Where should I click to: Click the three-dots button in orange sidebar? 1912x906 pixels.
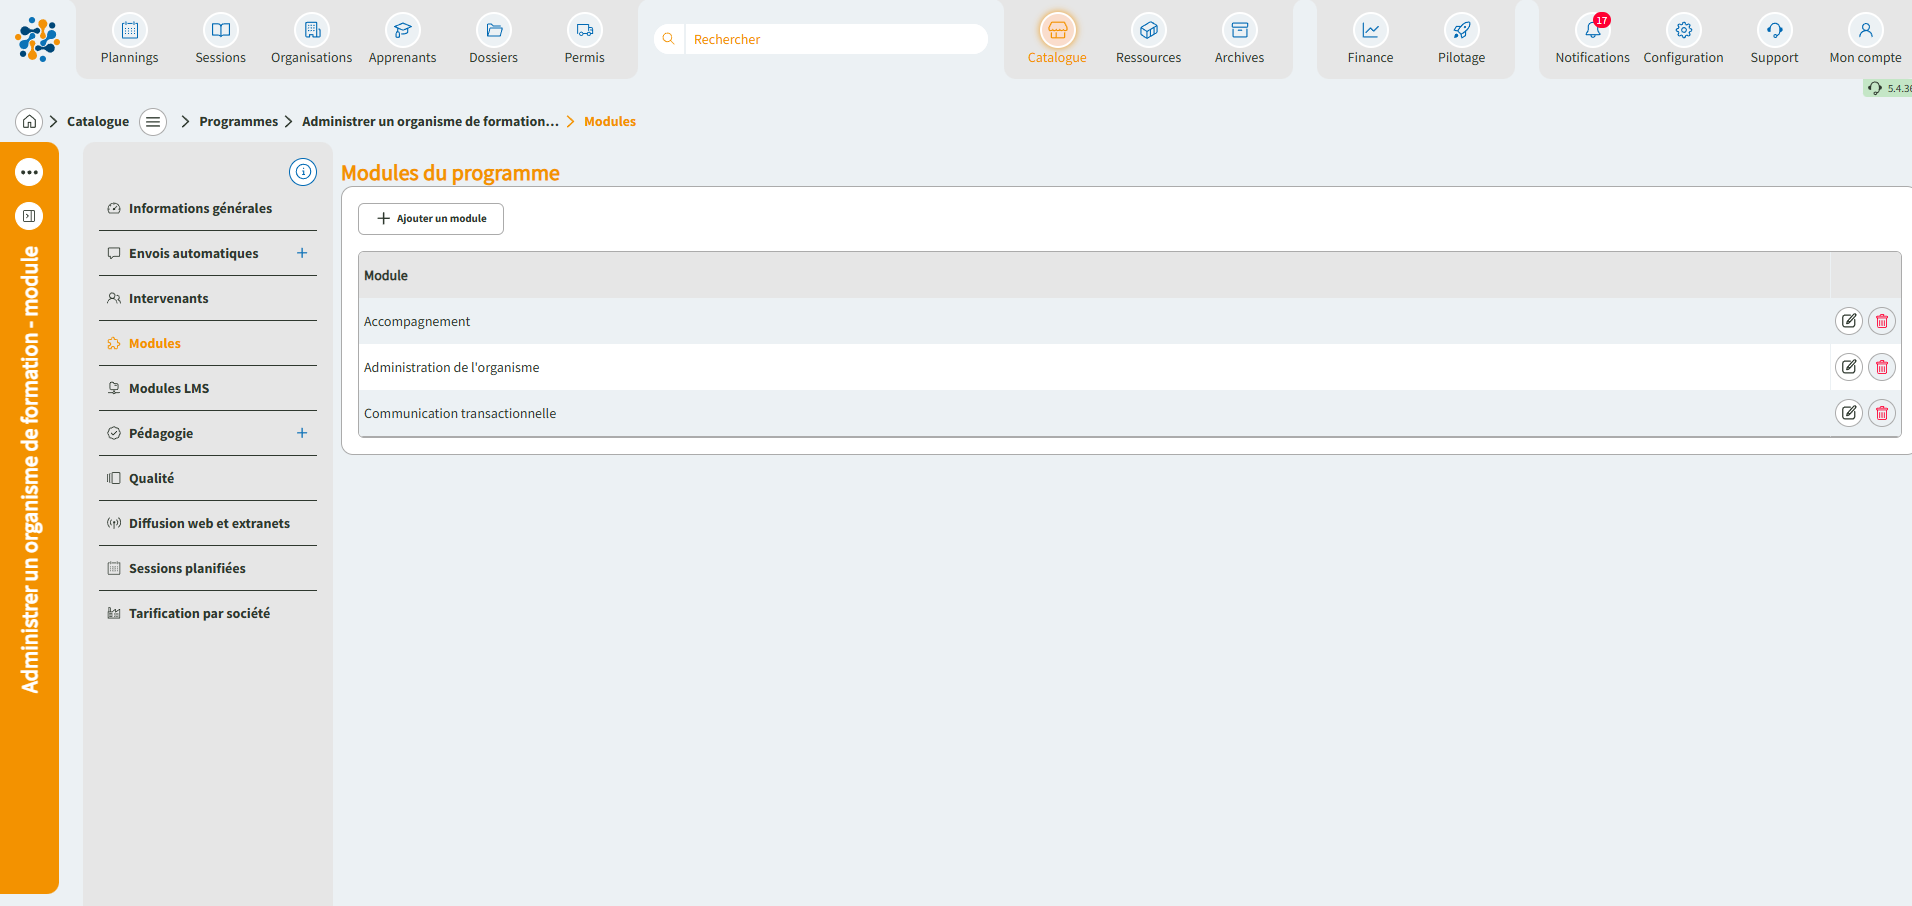point(29,172)
